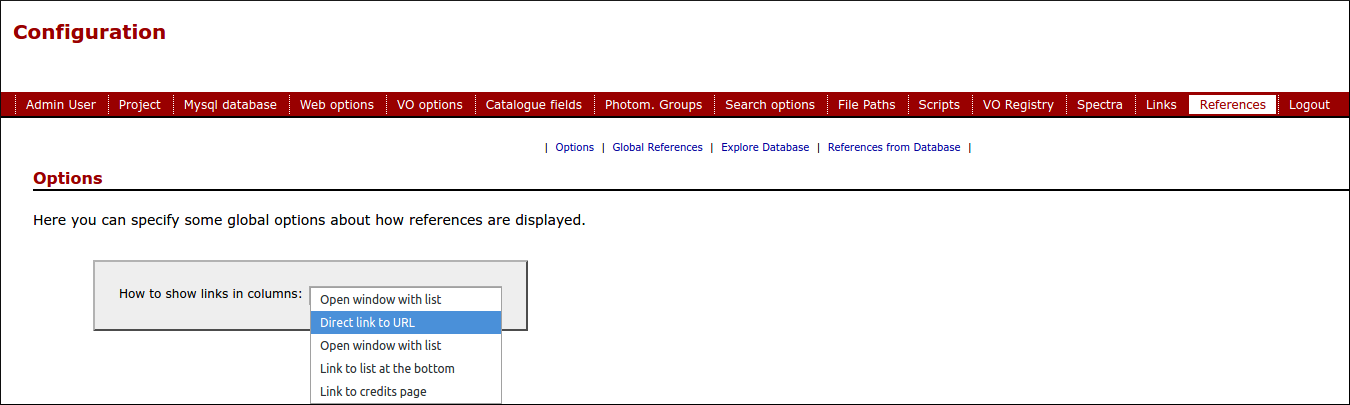Go to the Scripts tab
Screen dimensions: 1350x405
click(939, 104)
